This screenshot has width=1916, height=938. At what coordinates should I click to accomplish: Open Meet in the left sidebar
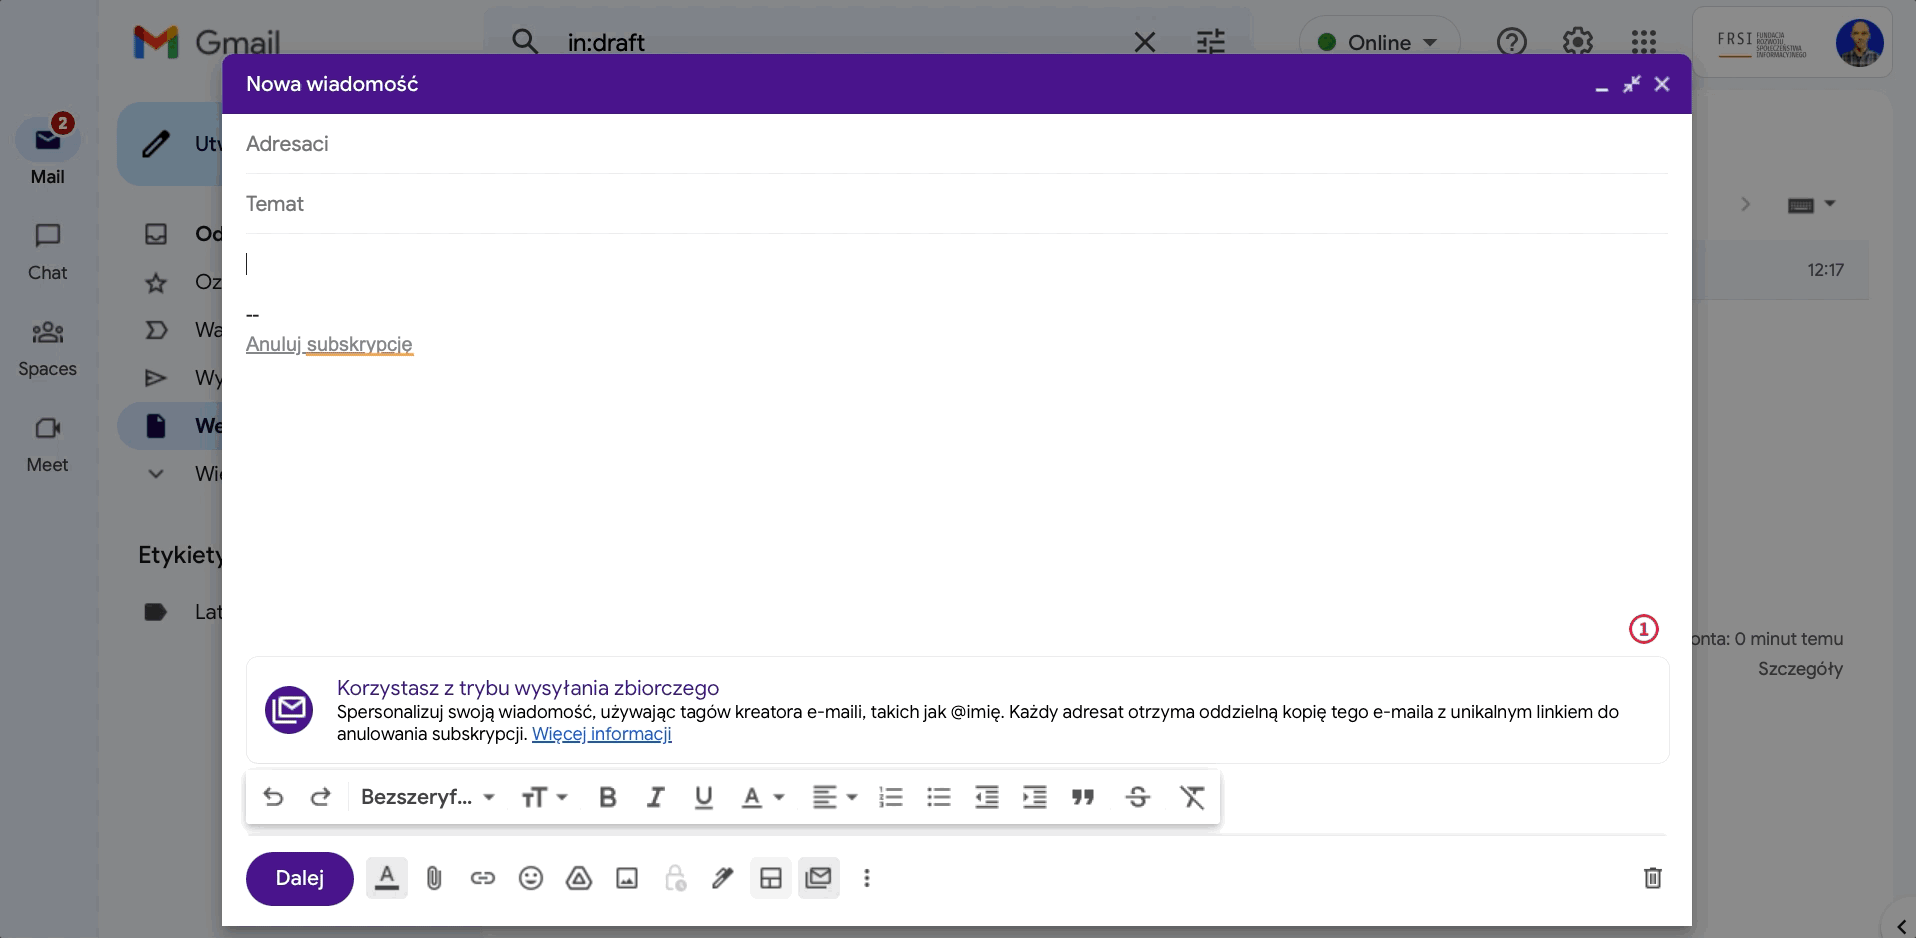tap(47, 444)
